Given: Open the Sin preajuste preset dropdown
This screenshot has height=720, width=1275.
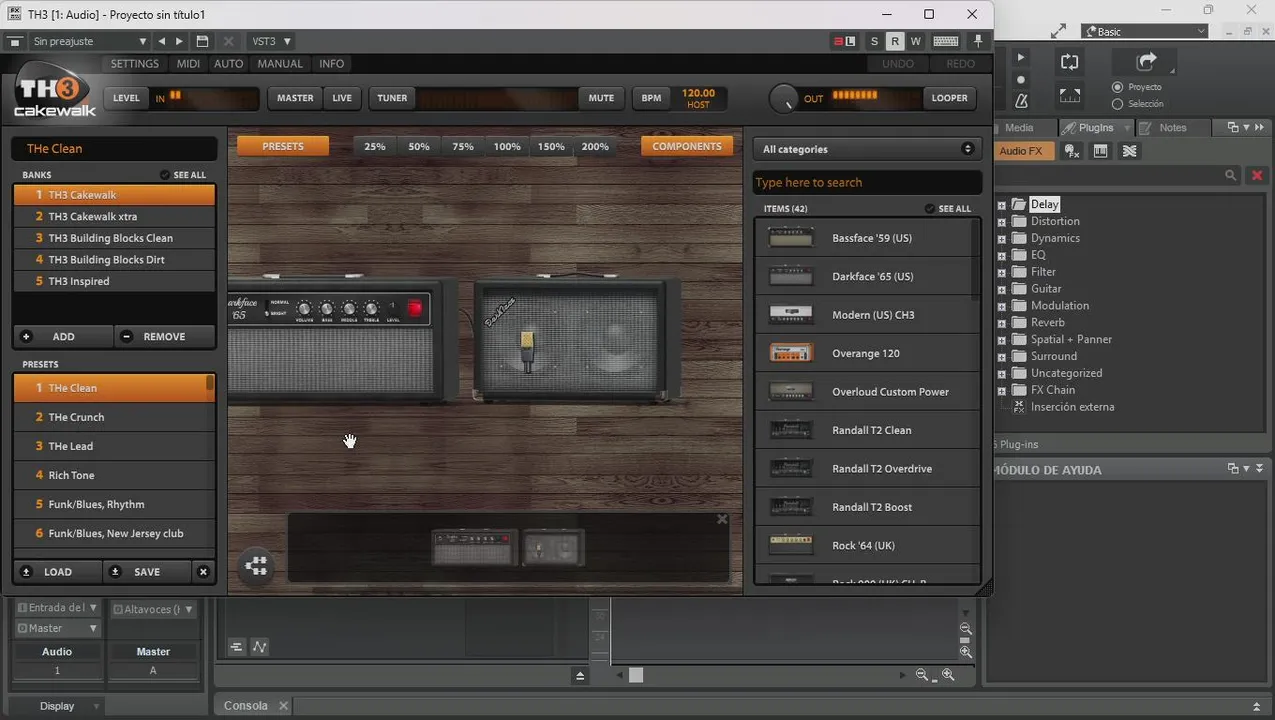Looking at the screenshot, I should 90,42.
